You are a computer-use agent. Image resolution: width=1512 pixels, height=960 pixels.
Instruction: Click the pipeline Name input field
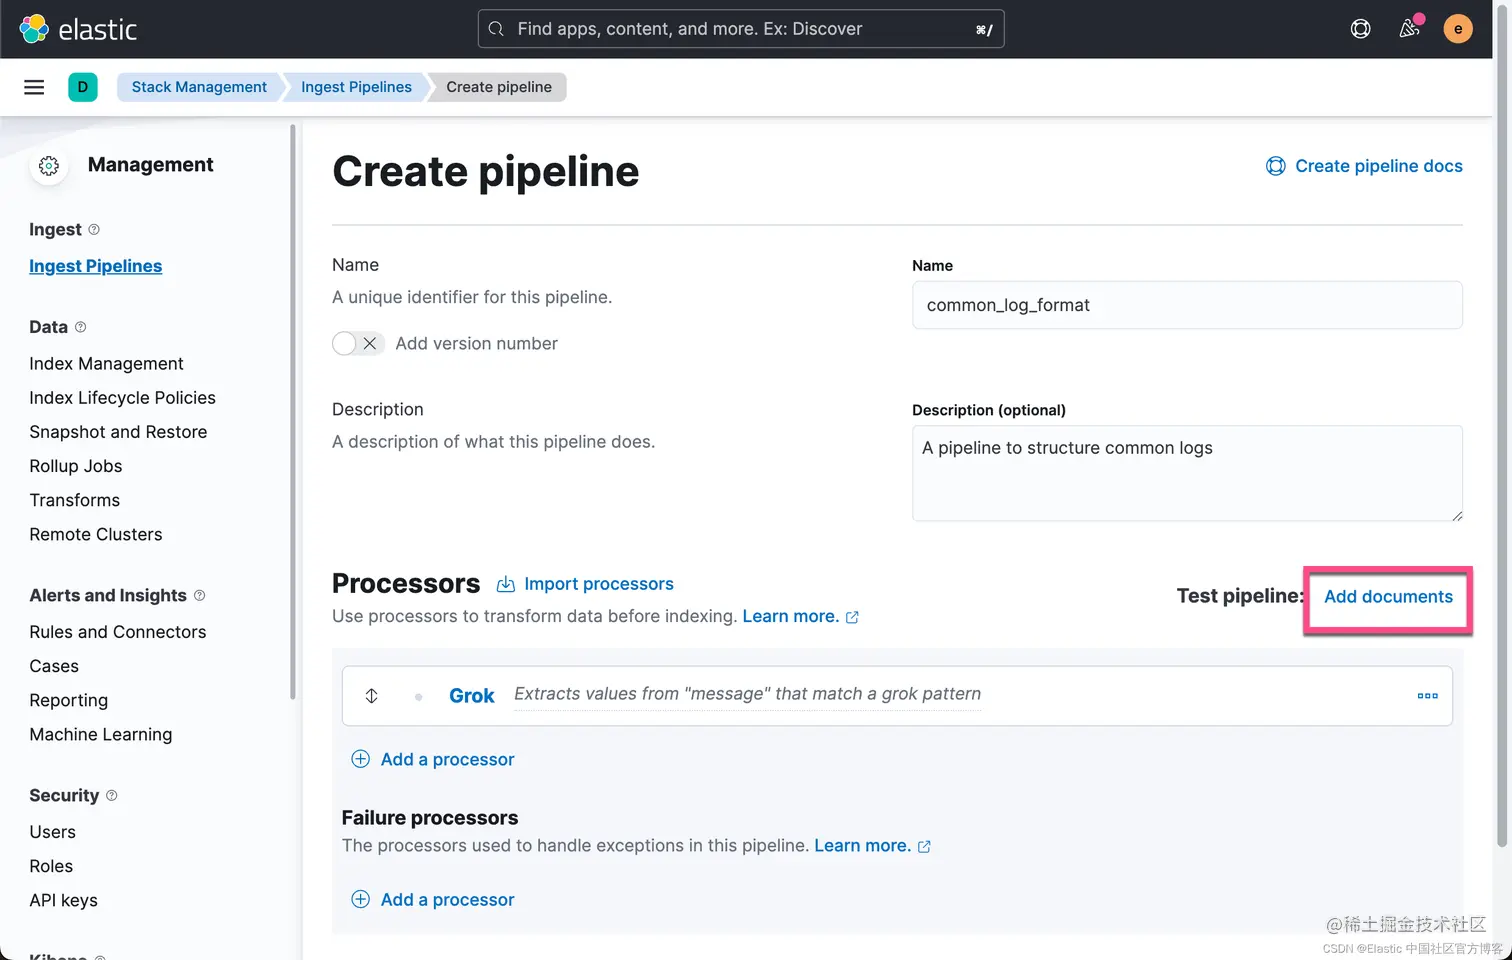[x=1186, y=305]
